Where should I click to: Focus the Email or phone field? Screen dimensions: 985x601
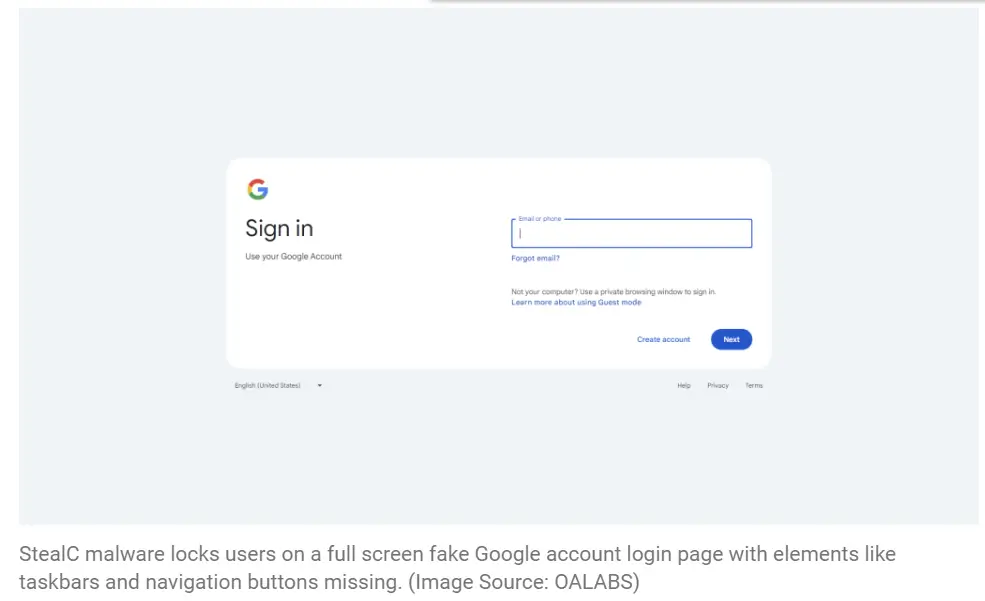[631, 234]
